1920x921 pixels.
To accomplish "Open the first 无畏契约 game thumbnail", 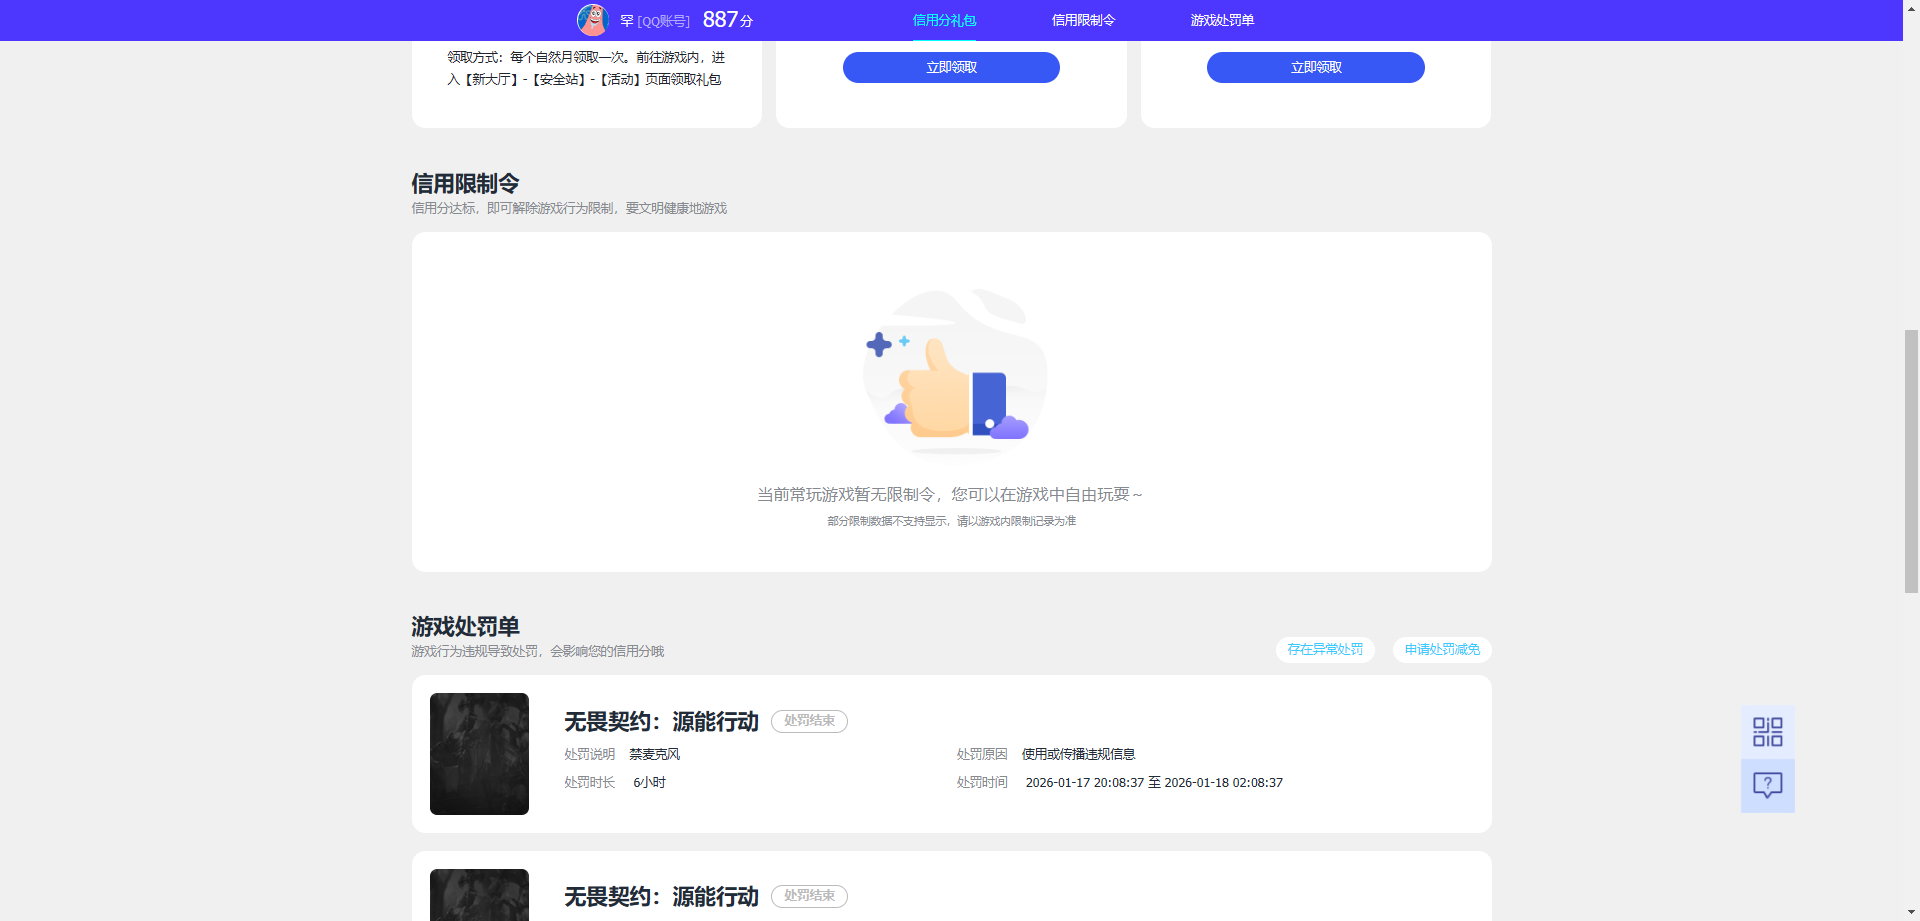I will point(479,754).
